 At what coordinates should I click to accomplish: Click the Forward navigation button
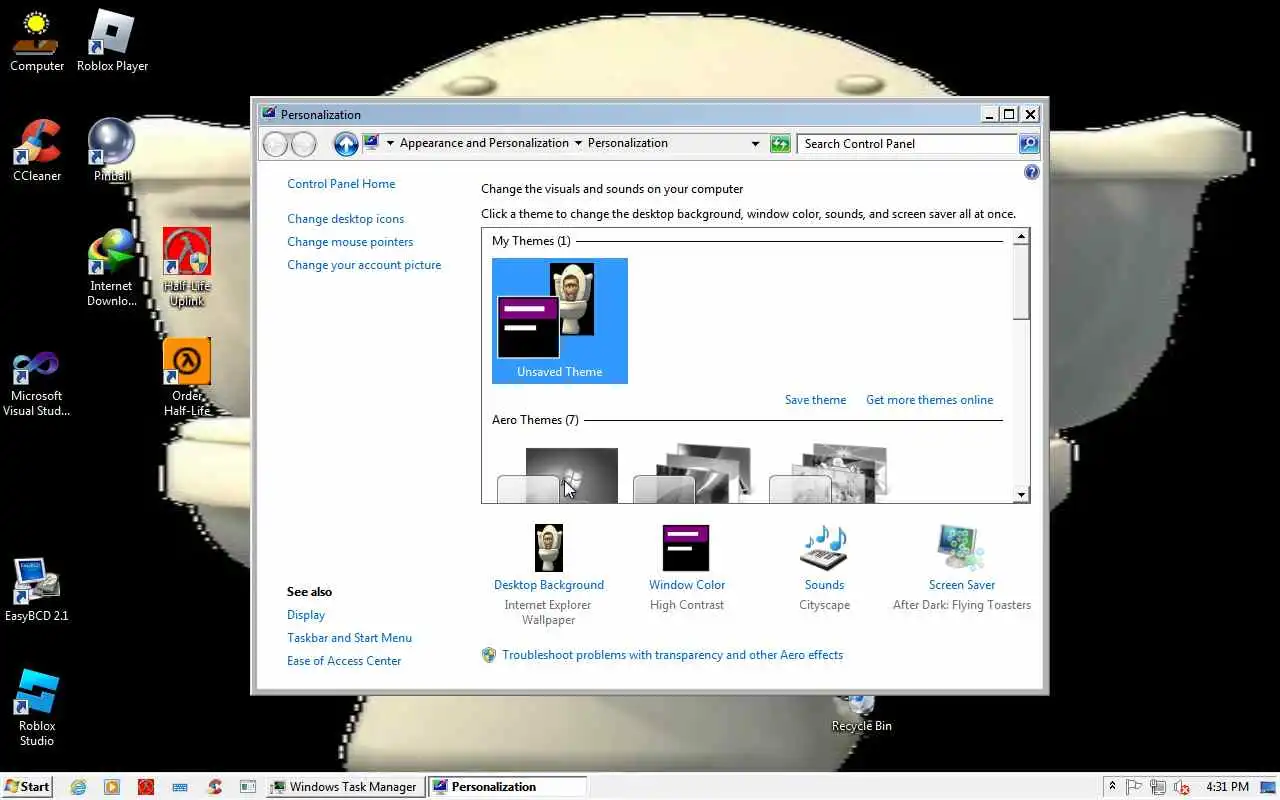304,144
